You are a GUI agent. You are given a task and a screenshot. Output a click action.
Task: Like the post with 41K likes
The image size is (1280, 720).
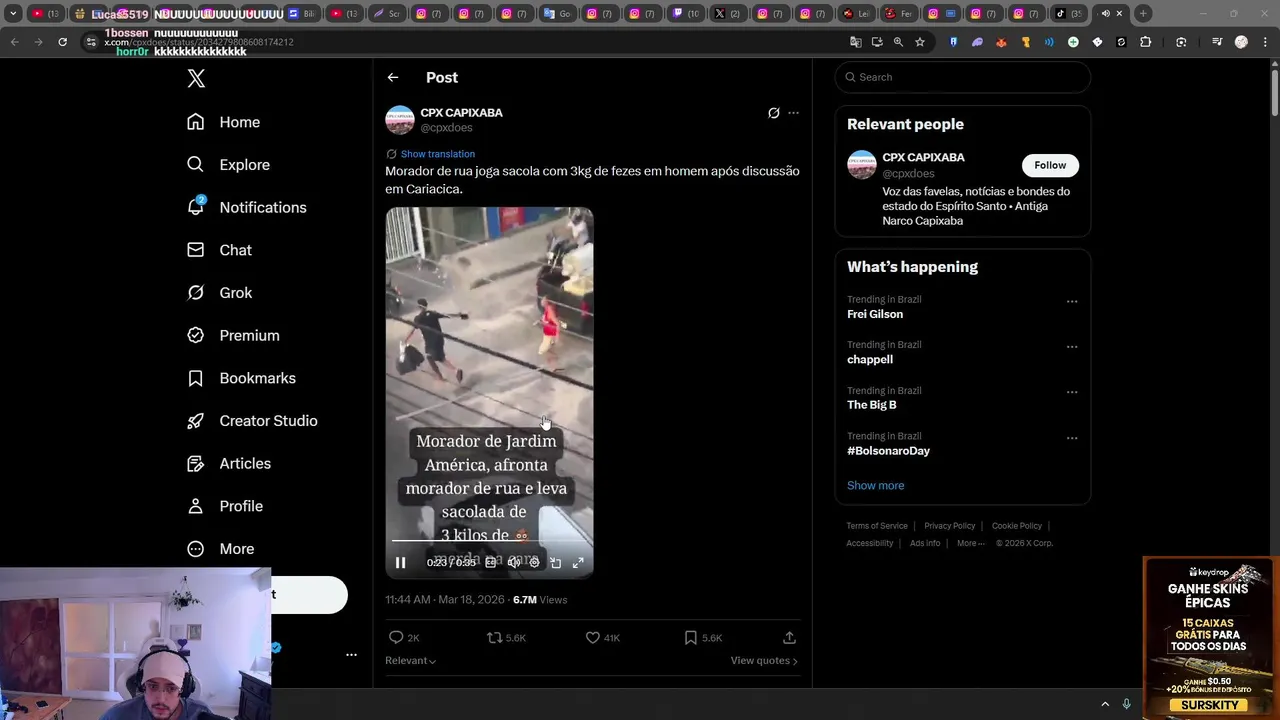point(603,637)
